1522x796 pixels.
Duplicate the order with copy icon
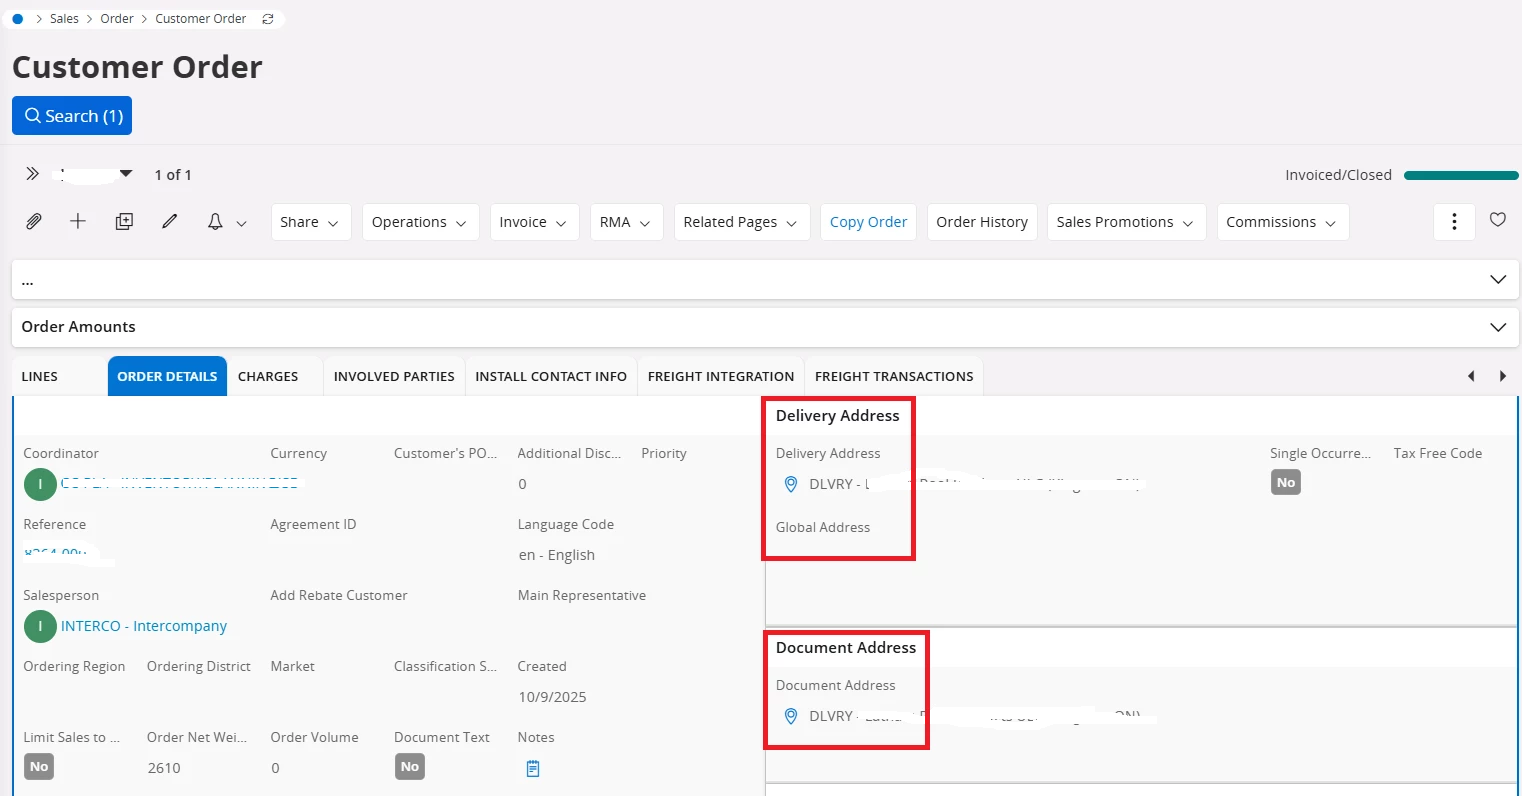pyautogui.click(x=124, y=222)
